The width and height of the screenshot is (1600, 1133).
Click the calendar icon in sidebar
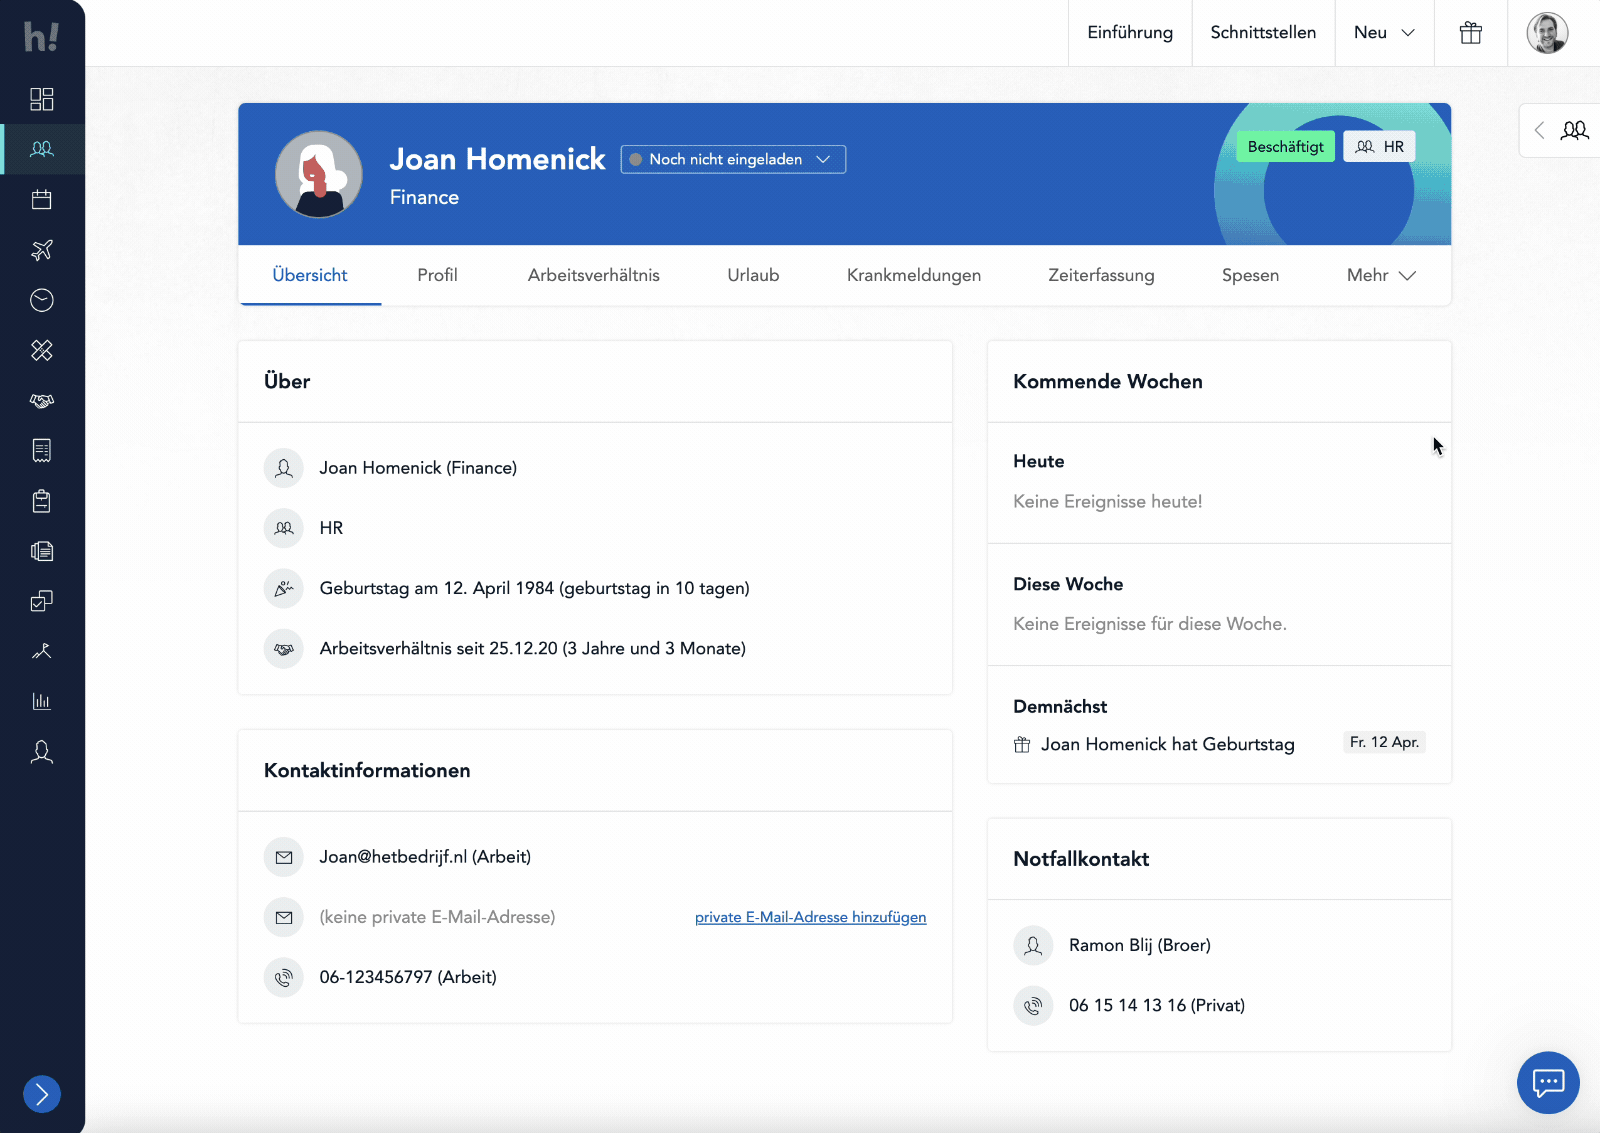tap(42, 200)
